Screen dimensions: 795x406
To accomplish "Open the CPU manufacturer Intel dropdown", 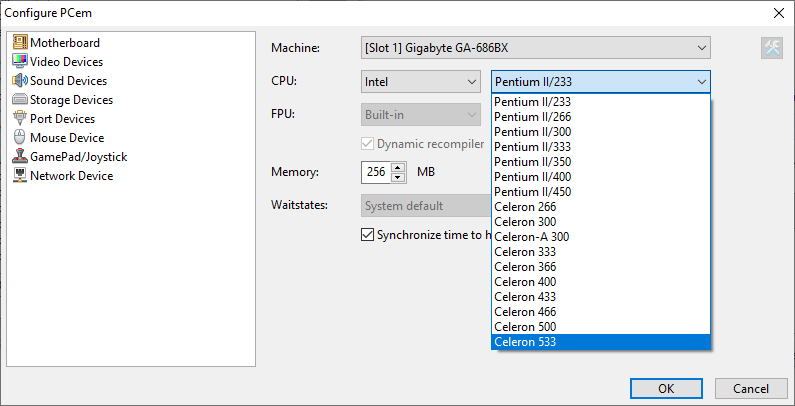I will pos(421,82).
